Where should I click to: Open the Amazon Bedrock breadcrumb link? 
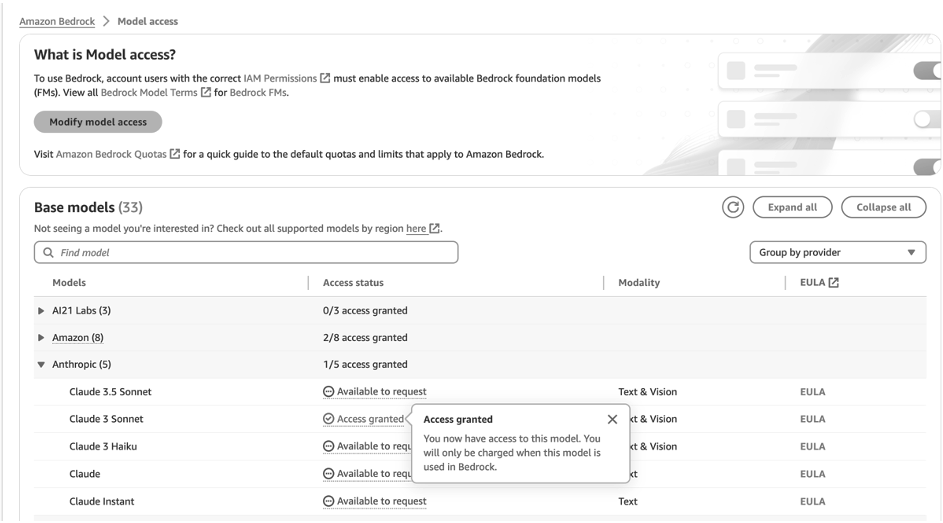point(57,22)
